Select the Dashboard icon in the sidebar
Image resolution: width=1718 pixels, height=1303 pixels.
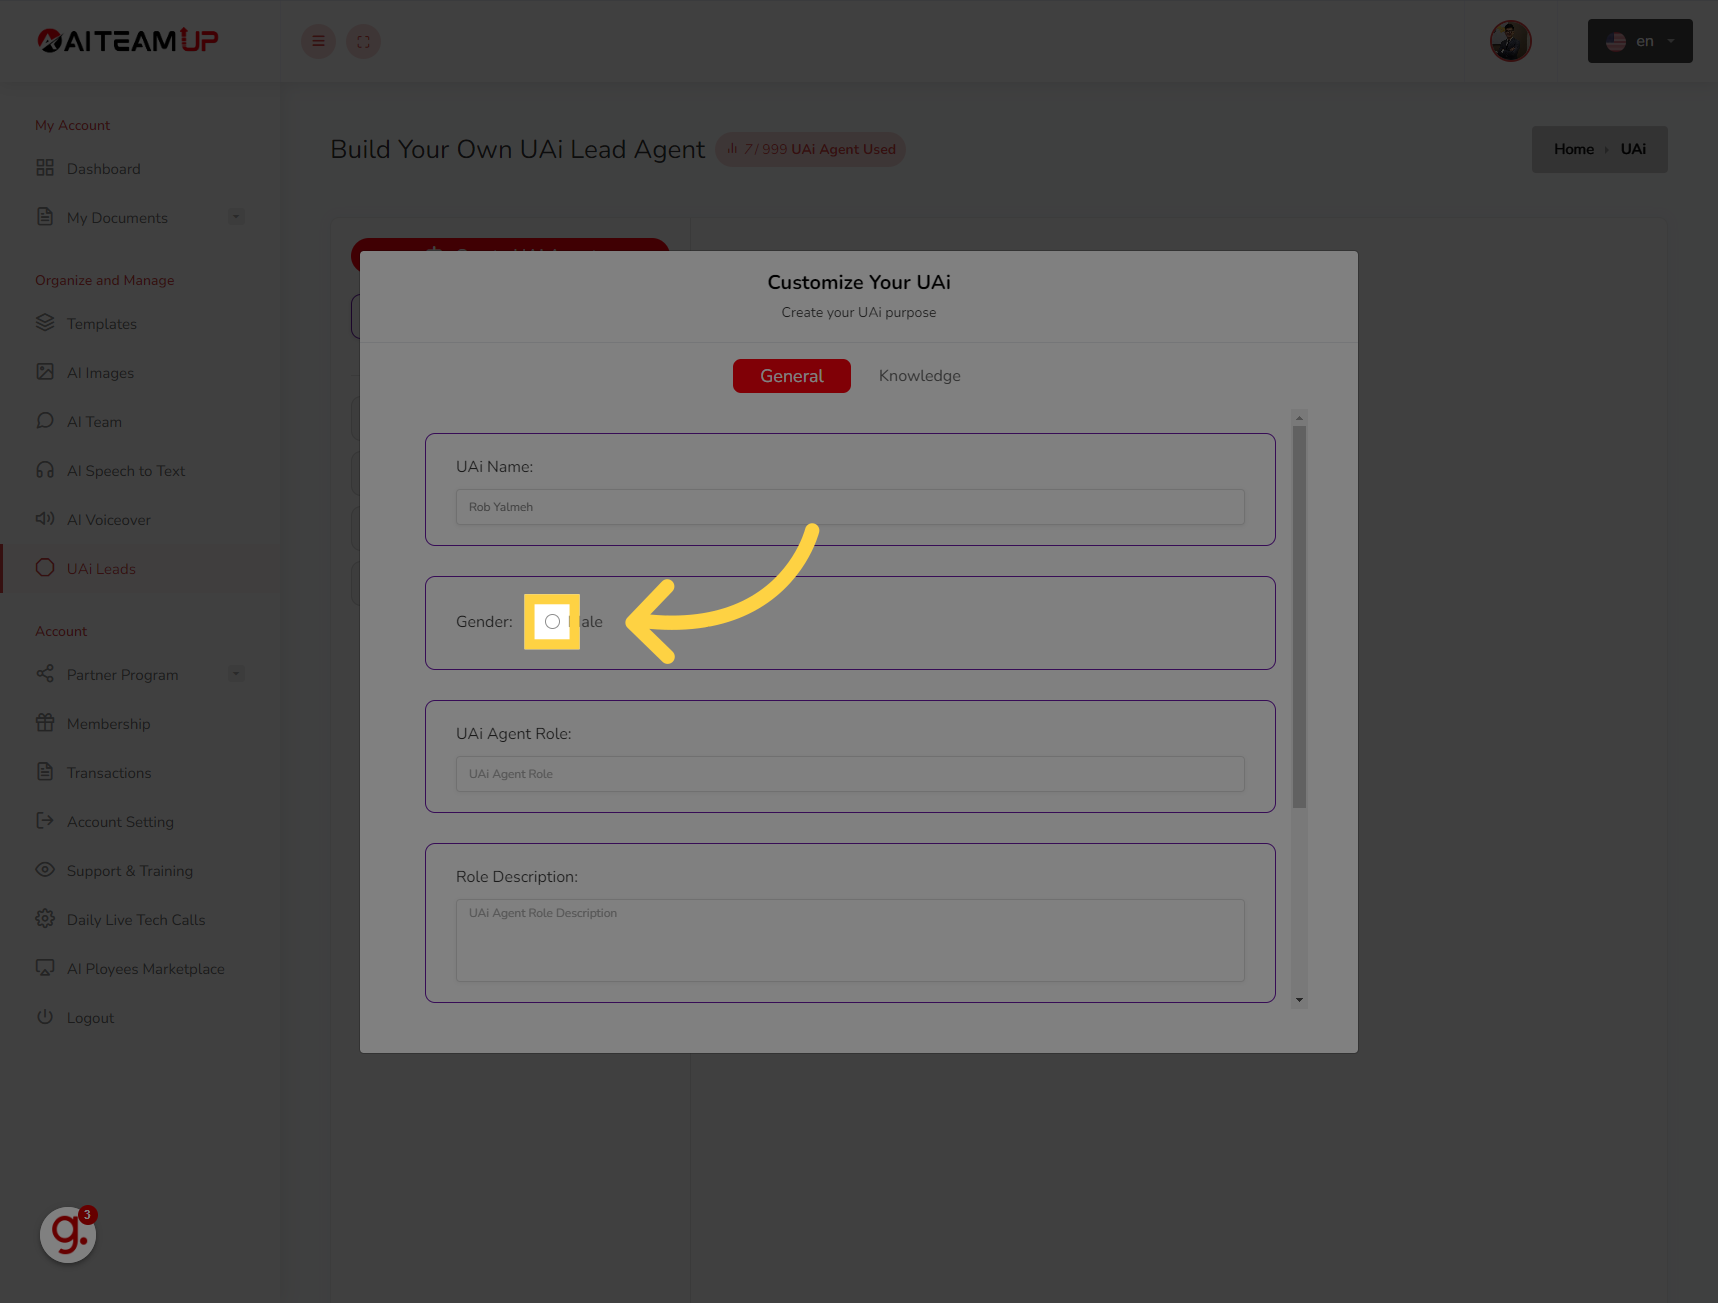click(45, 168)
